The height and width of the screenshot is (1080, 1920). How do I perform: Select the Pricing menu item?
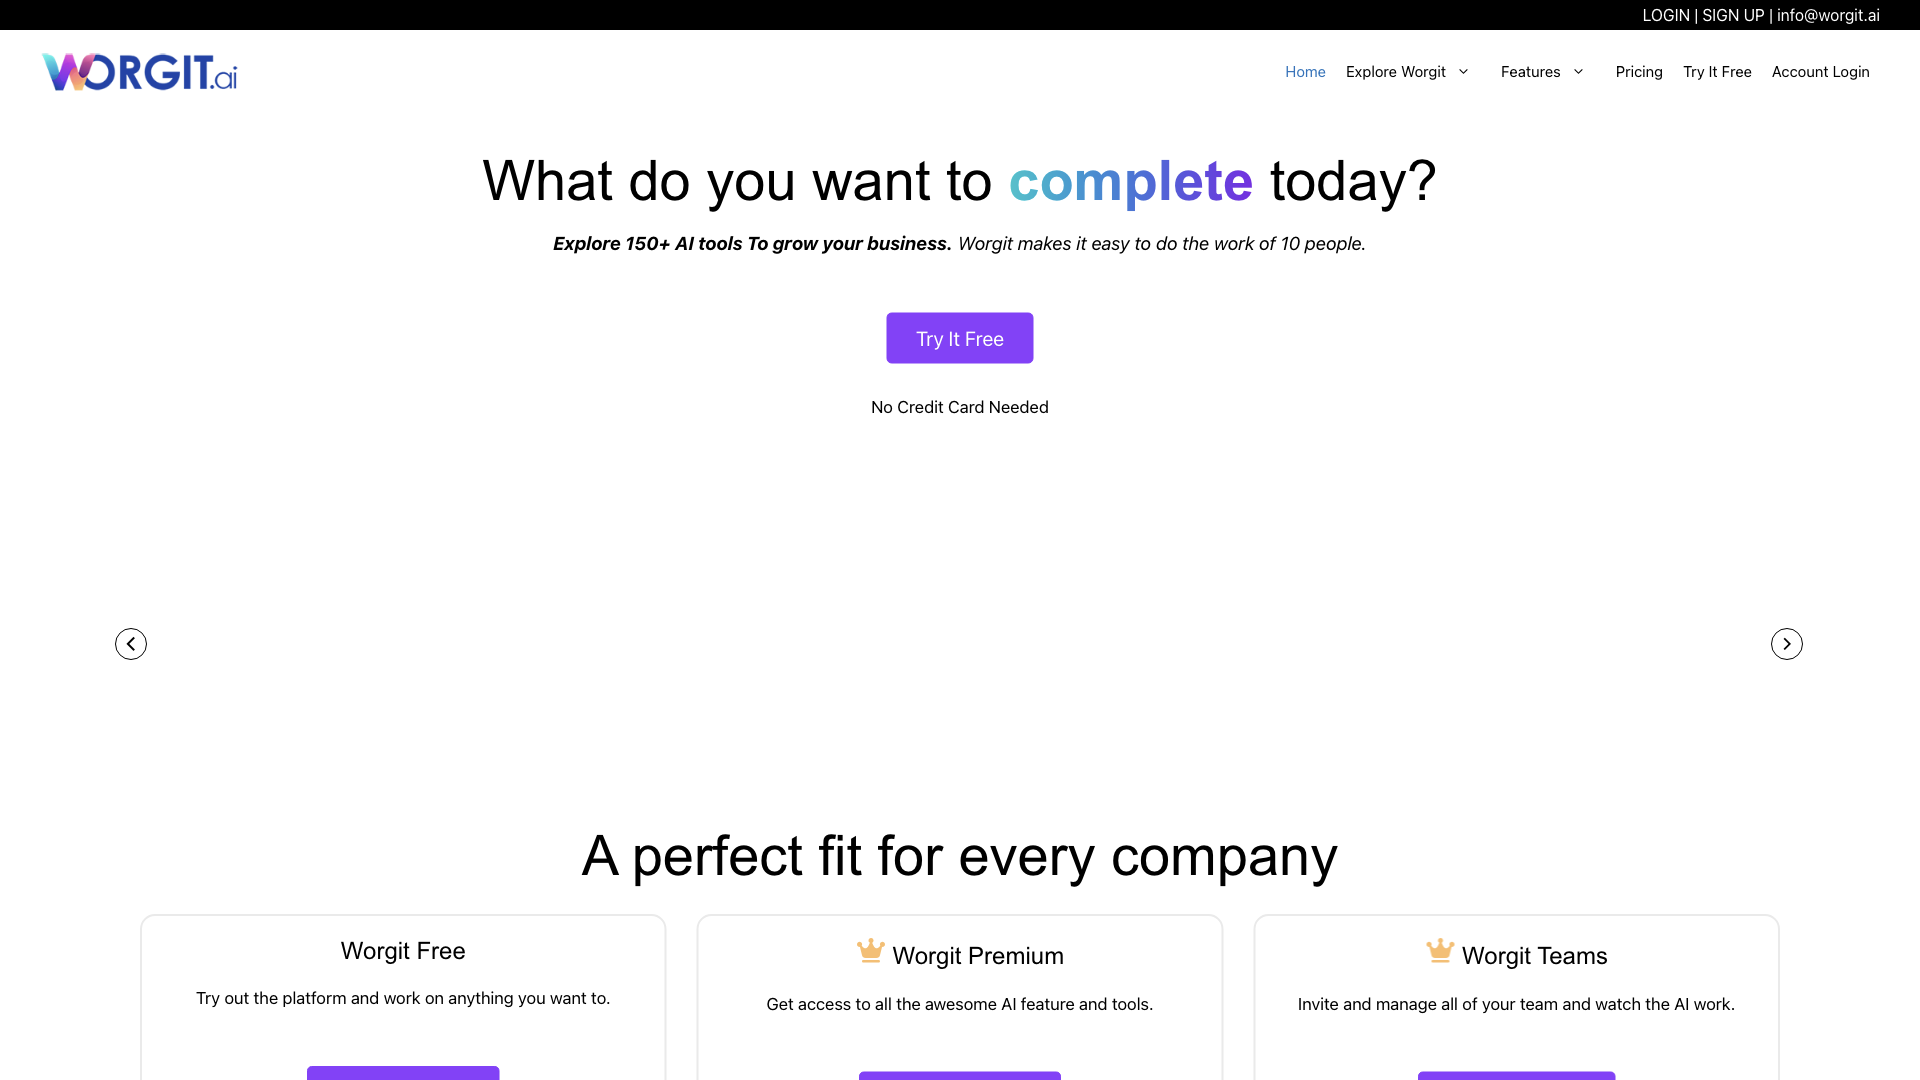[x=1639, y=71]
